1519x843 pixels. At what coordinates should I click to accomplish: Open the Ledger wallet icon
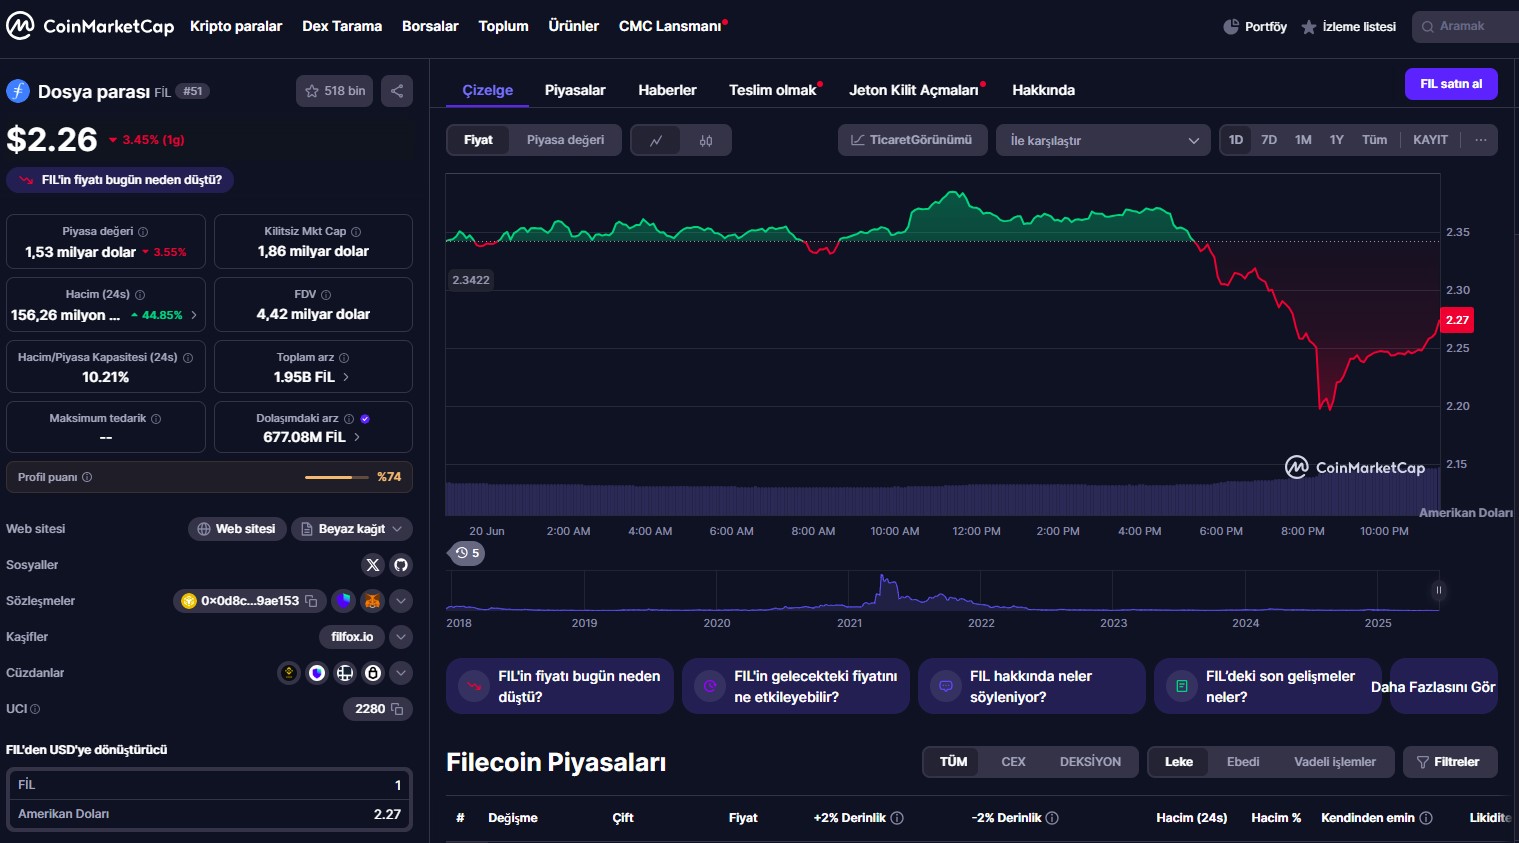tap(345, 673)
